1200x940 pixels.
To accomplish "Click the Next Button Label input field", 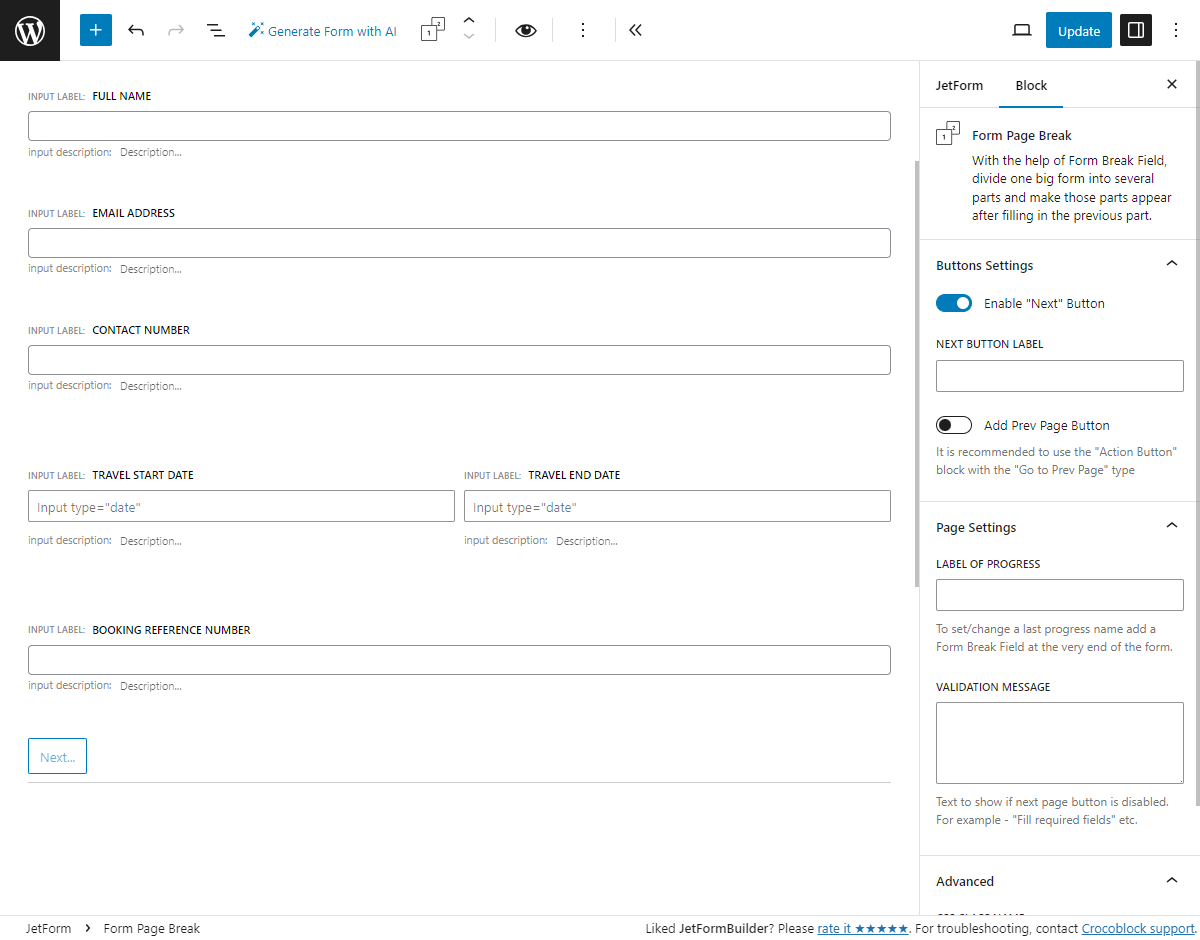I will click(1059, 375).
